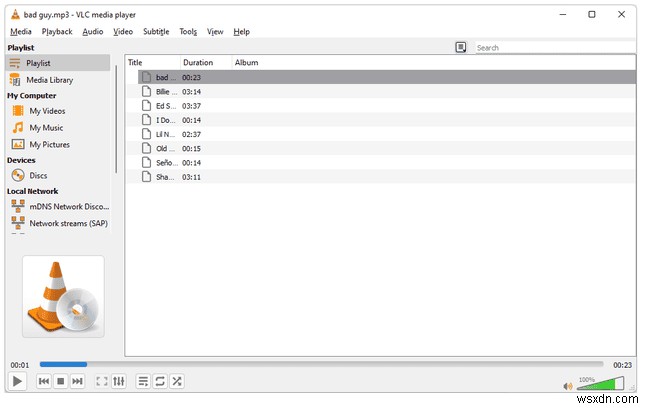Select mDNS Network Discovery item
The width and height of the screenshot is (650, 409).
(x=58, y=206)
